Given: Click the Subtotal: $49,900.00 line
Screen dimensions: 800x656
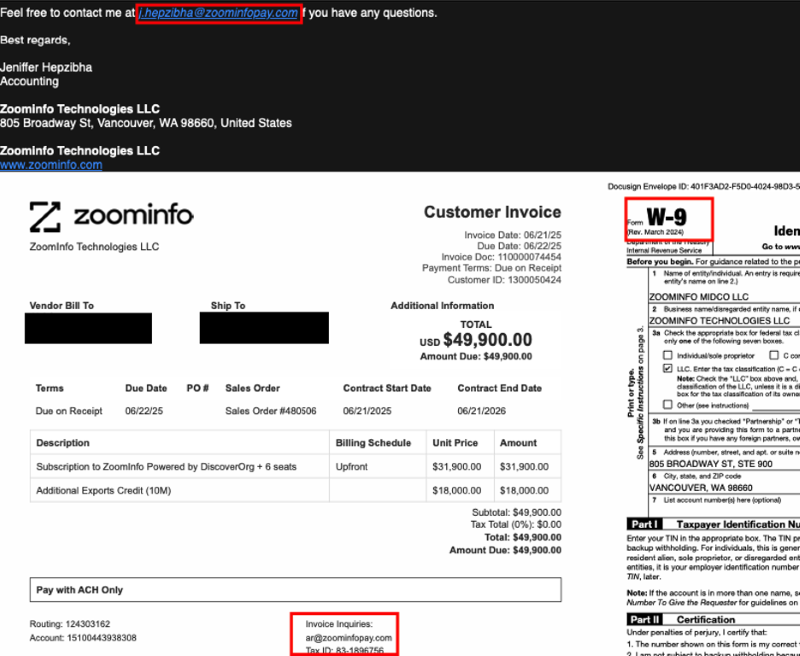Looking at the screenshot, I should pos(516,512).
